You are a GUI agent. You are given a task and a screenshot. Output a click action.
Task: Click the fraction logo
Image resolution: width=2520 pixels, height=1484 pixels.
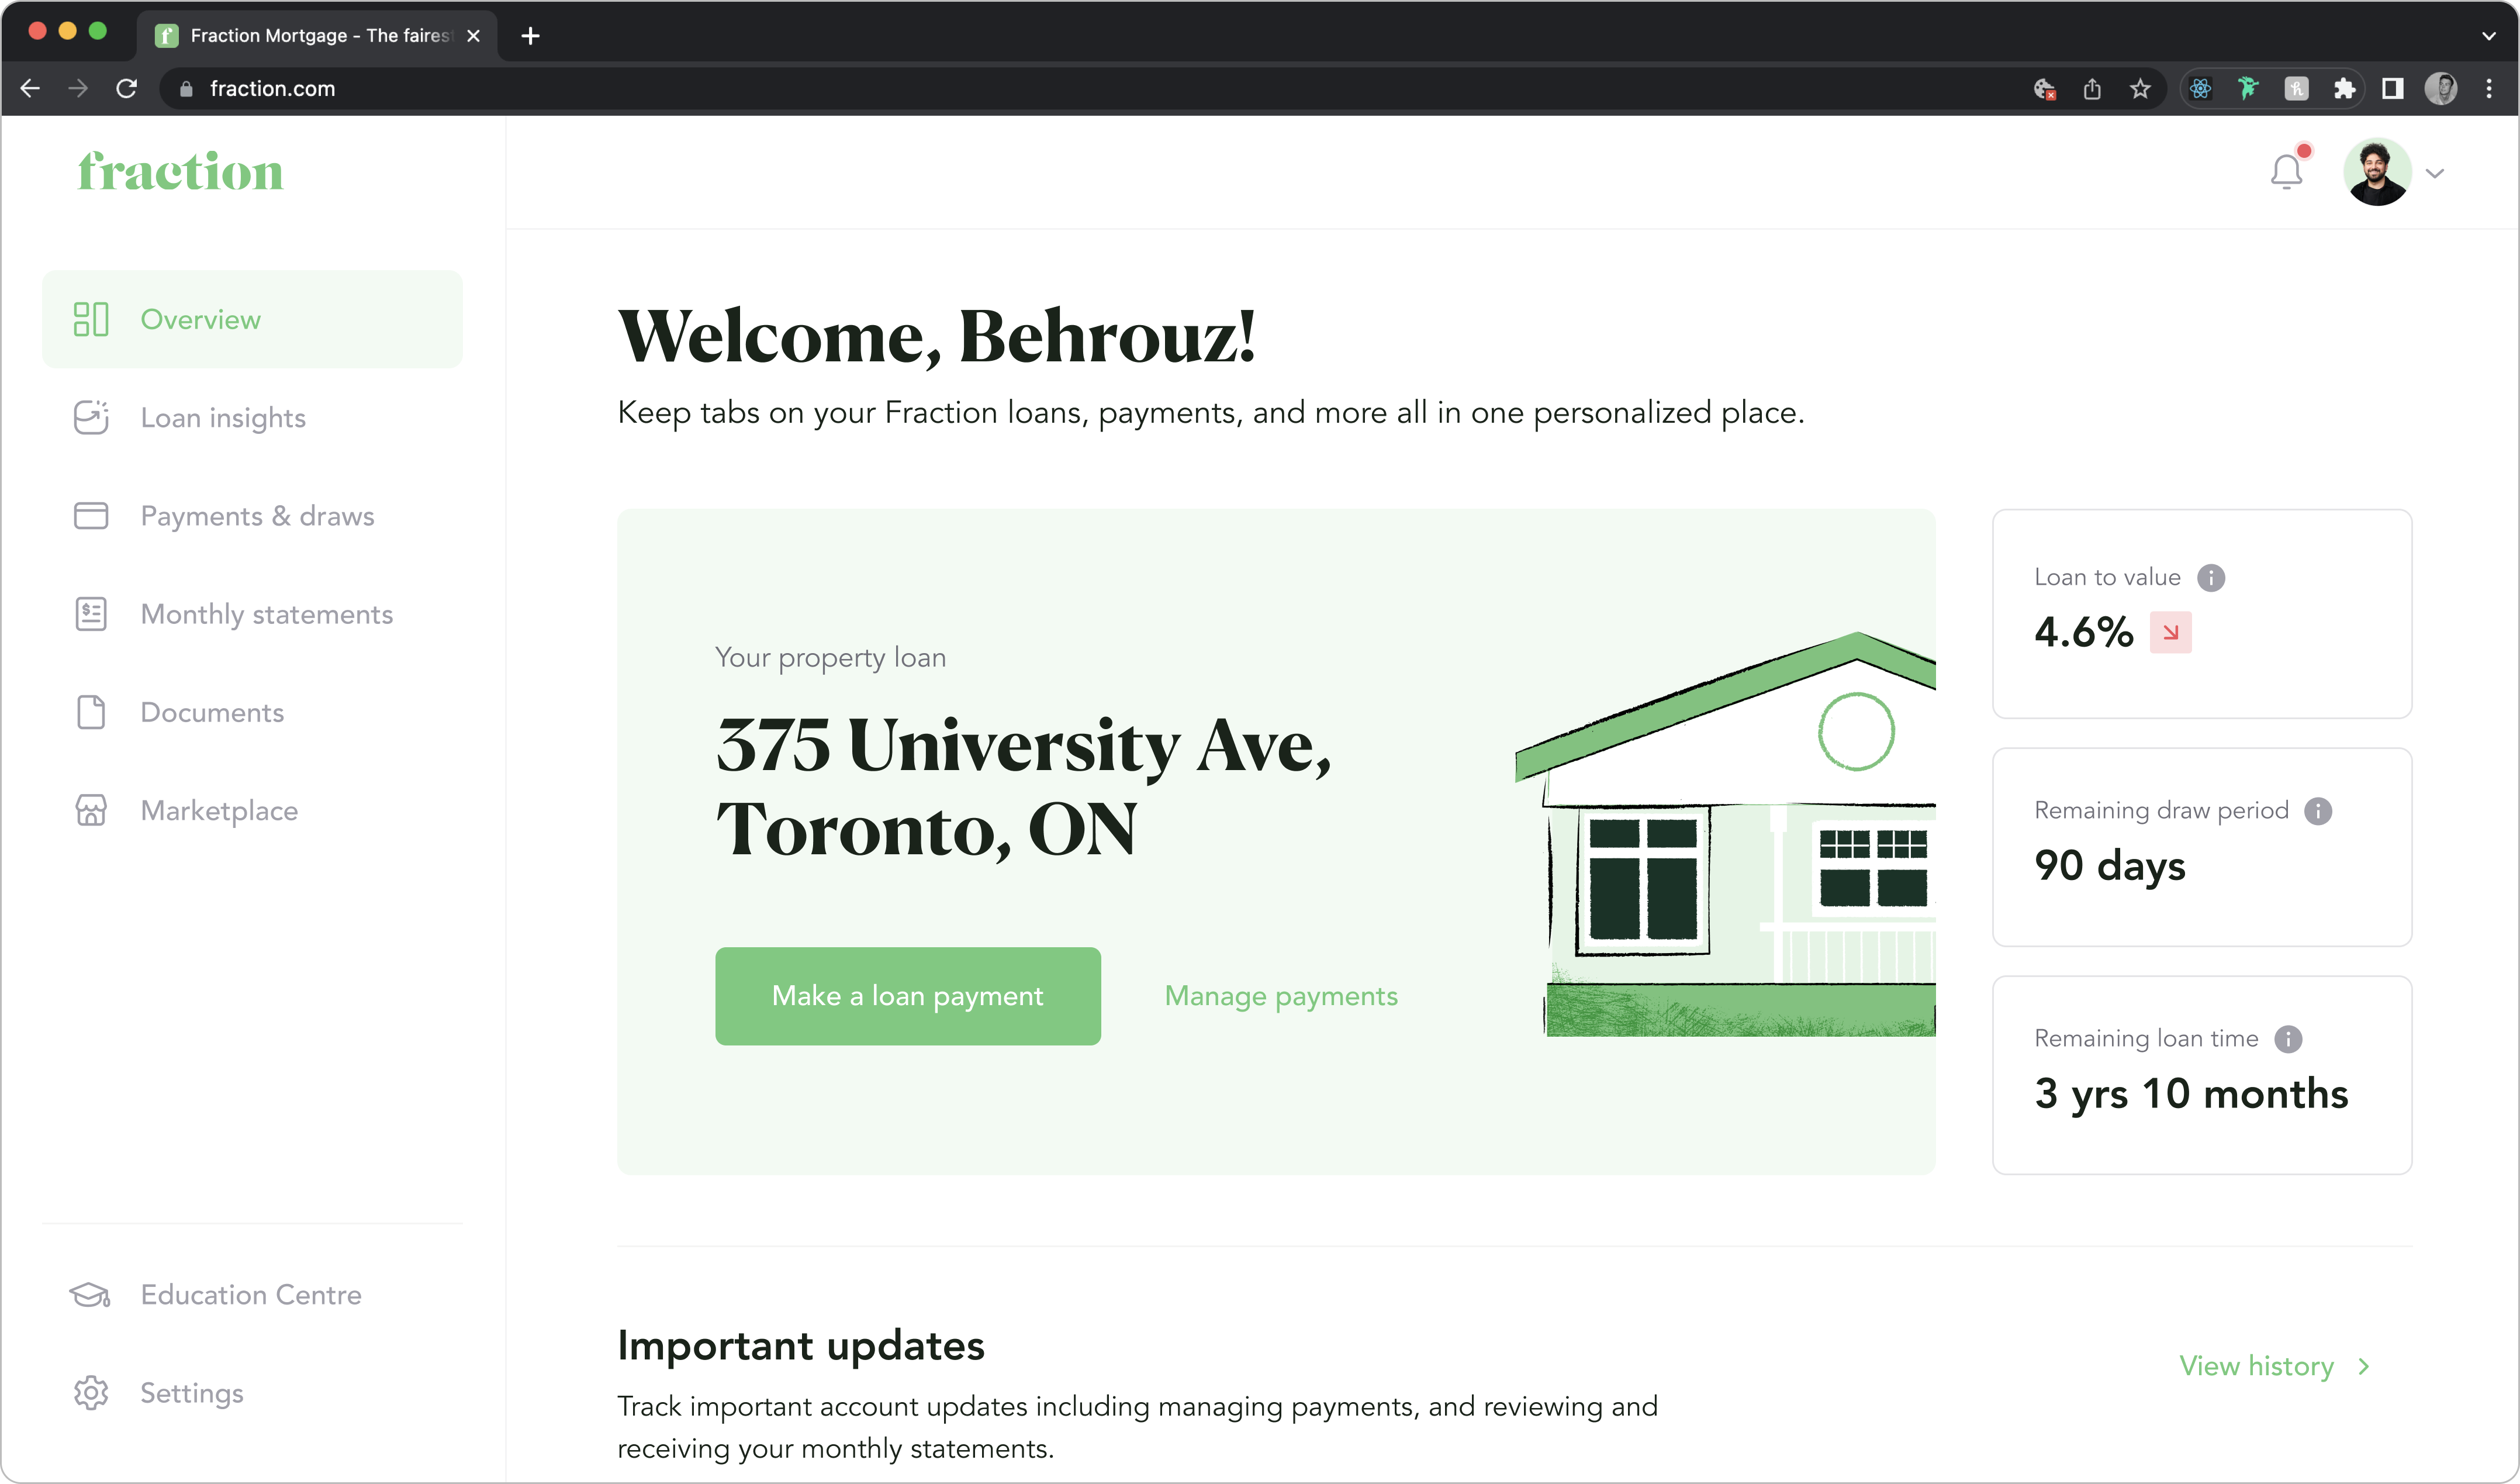[181, 172]
